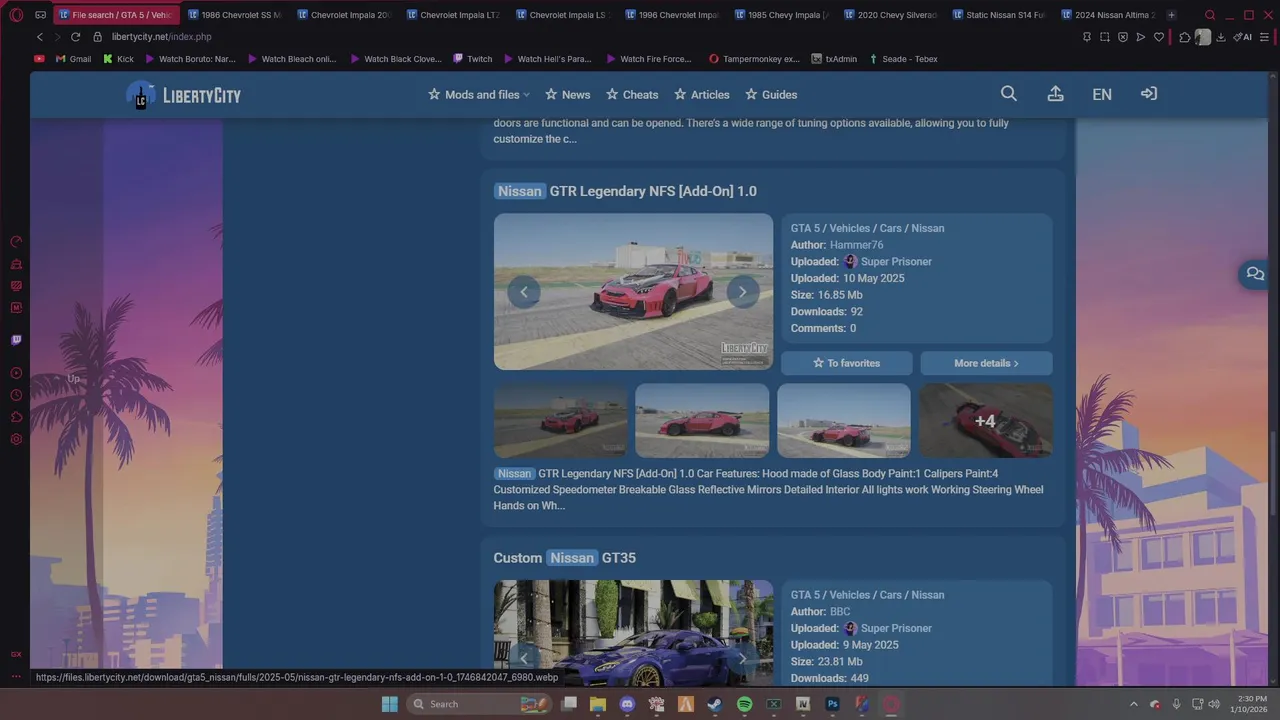Screen dimensions: 1280x720
Task: Open the txAdmin bookmark
Action: coord(832,59)
